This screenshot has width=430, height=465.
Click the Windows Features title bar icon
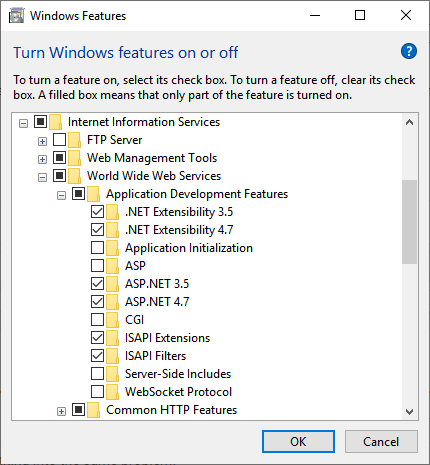point(17,16)
